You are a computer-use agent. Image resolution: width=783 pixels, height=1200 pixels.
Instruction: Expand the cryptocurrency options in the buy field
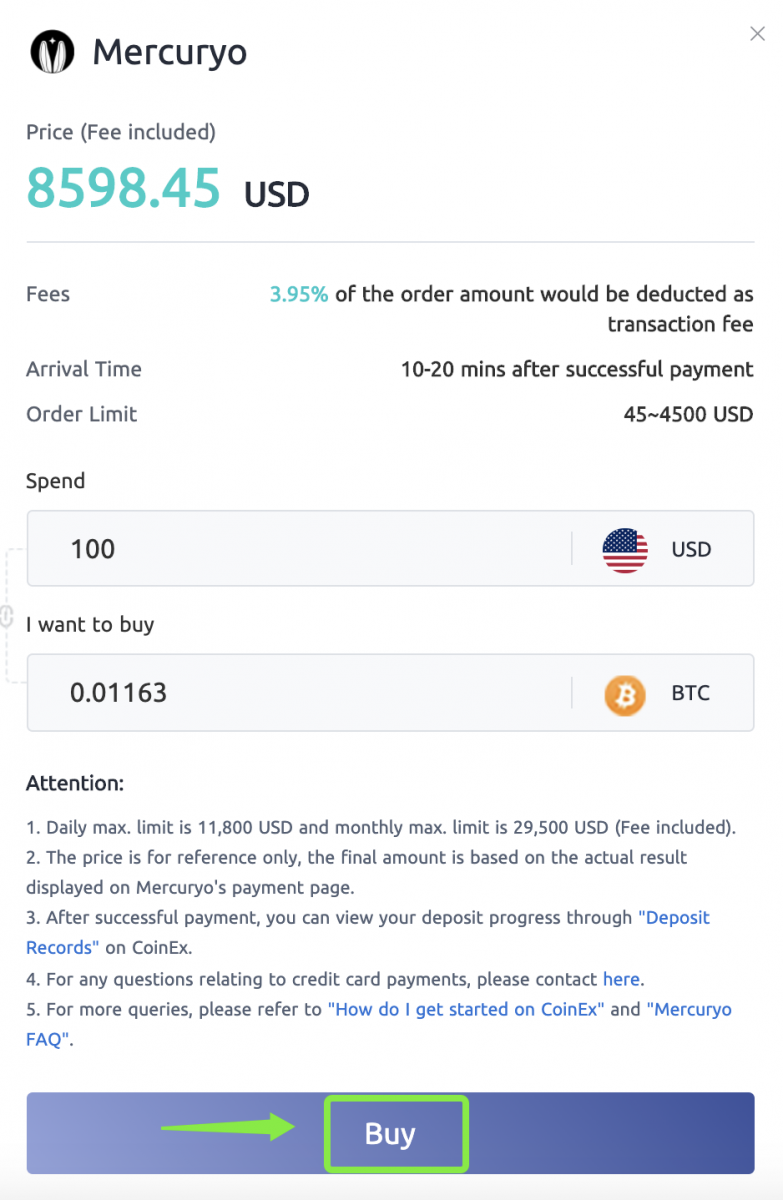660,692
